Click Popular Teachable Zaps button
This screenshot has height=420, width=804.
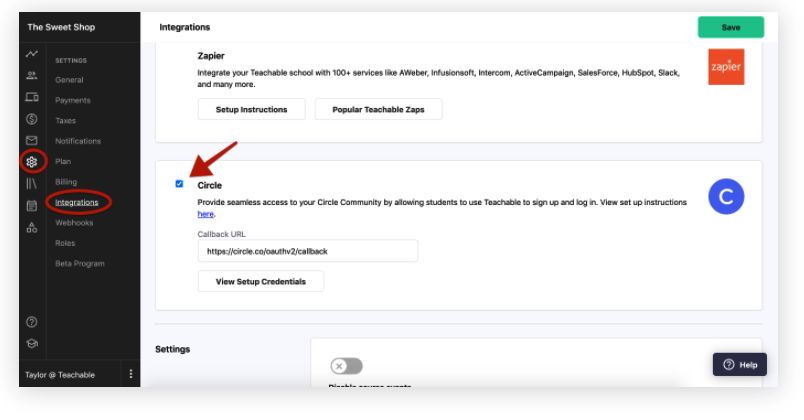click(378, 109)
